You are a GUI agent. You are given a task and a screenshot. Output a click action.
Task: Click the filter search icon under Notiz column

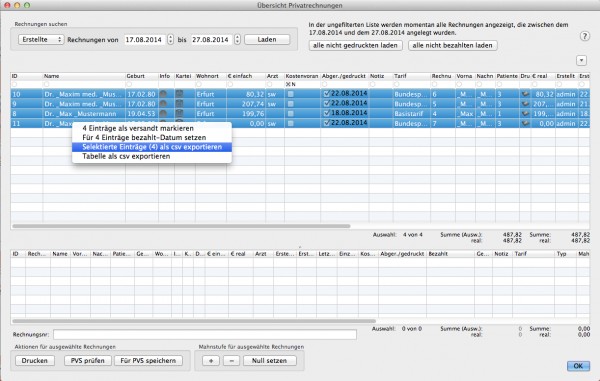[373, 84]
